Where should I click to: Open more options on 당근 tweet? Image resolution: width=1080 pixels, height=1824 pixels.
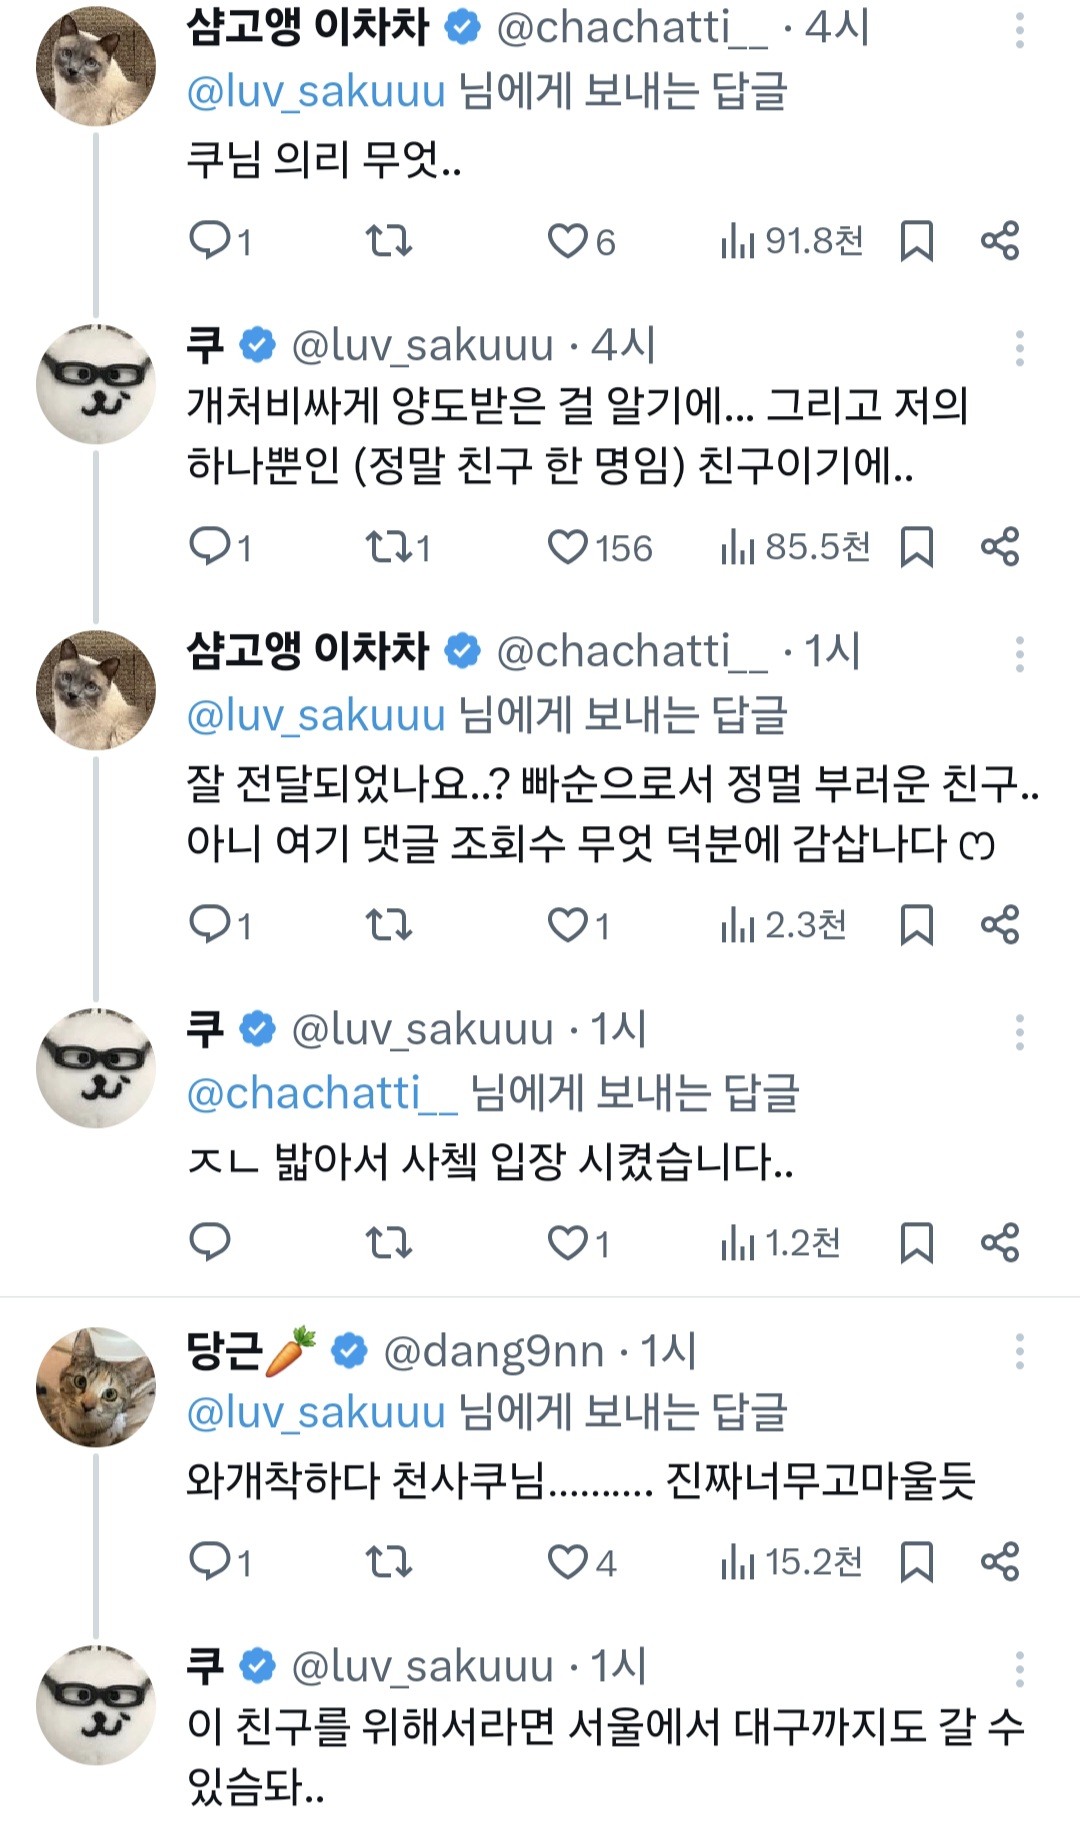point(1019,1351)
